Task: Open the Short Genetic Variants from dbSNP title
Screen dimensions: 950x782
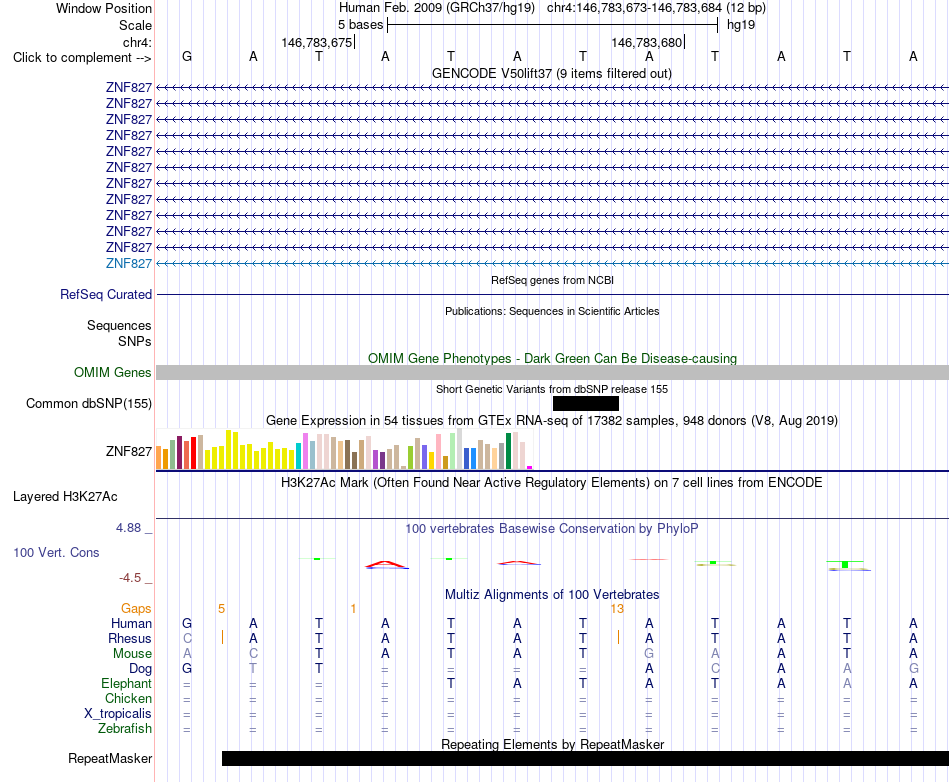Action: (551, 389)
